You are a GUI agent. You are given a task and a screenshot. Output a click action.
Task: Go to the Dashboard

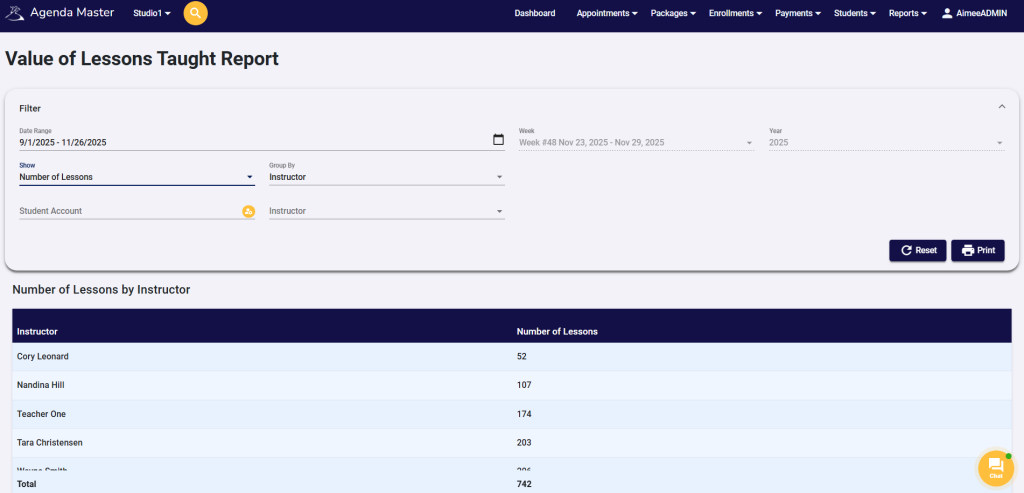click(x=534, y=13)
